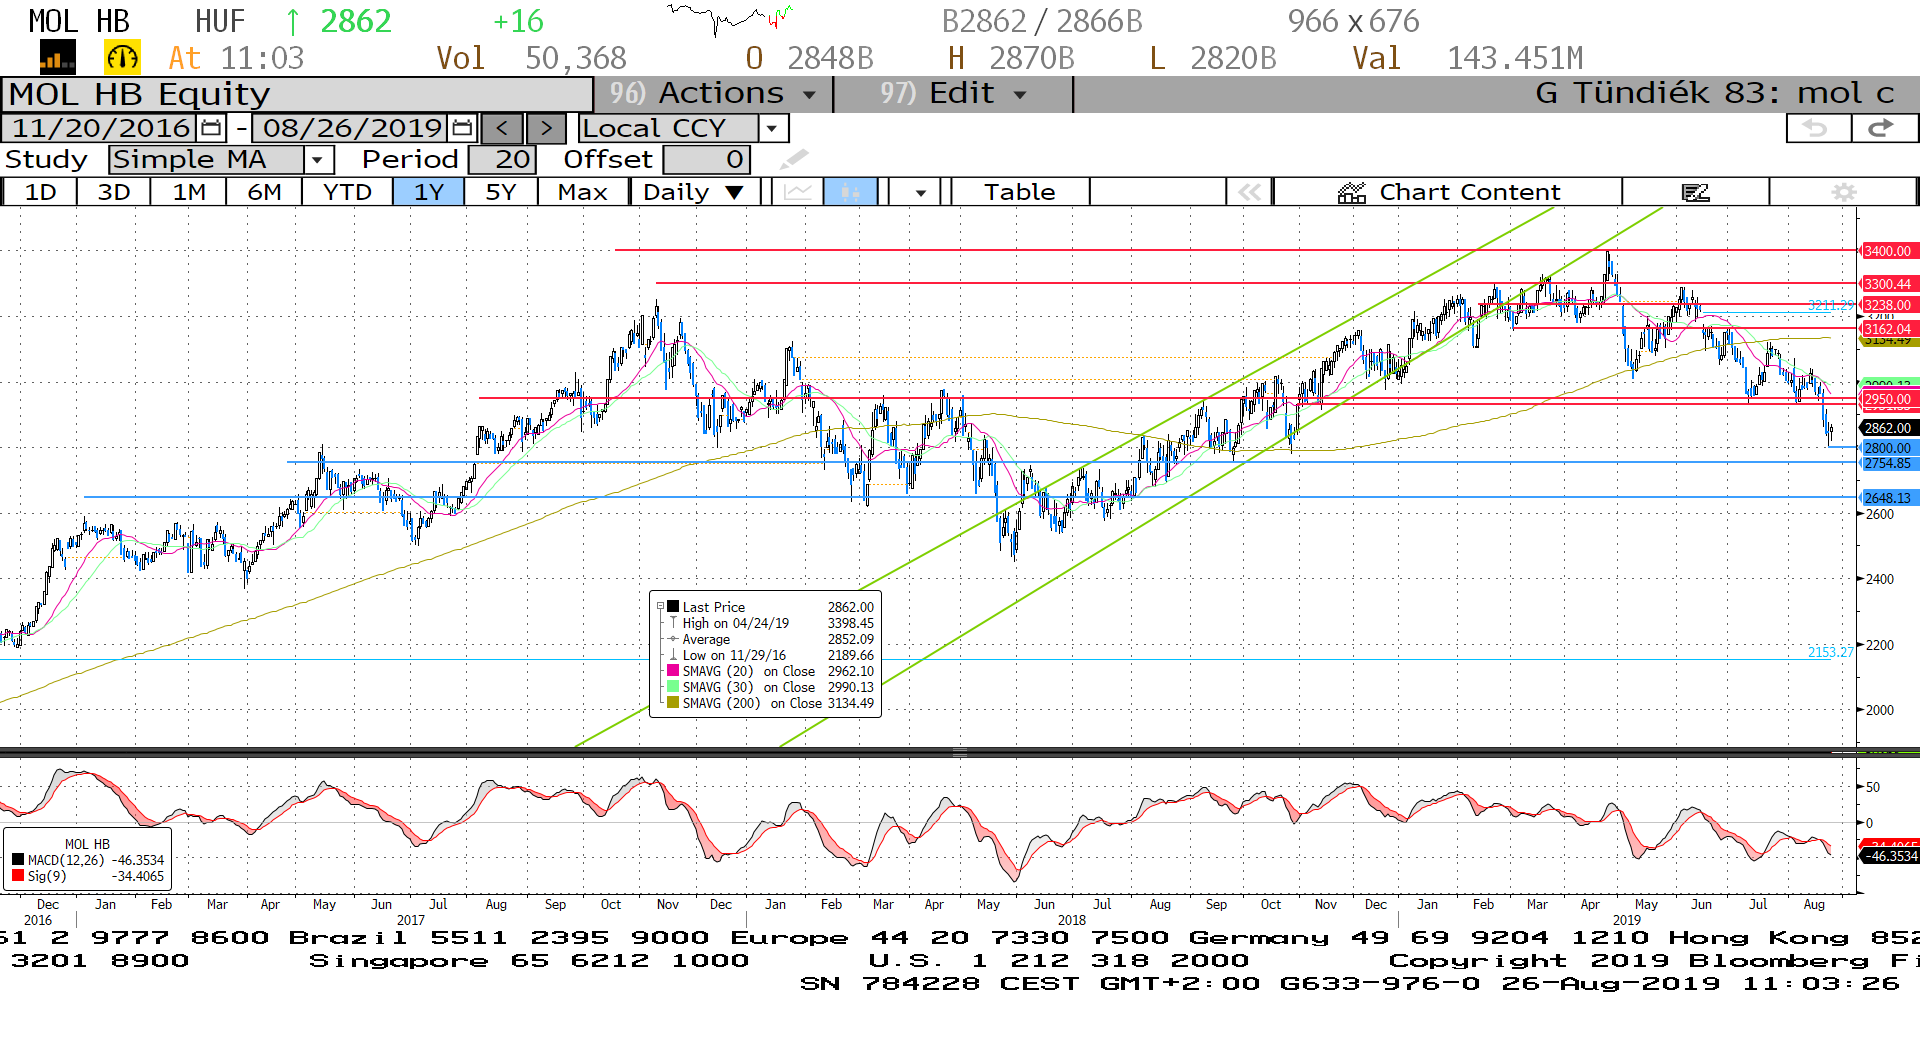
Task: Open the 96) Actions menu
Action: coord(713,94)
